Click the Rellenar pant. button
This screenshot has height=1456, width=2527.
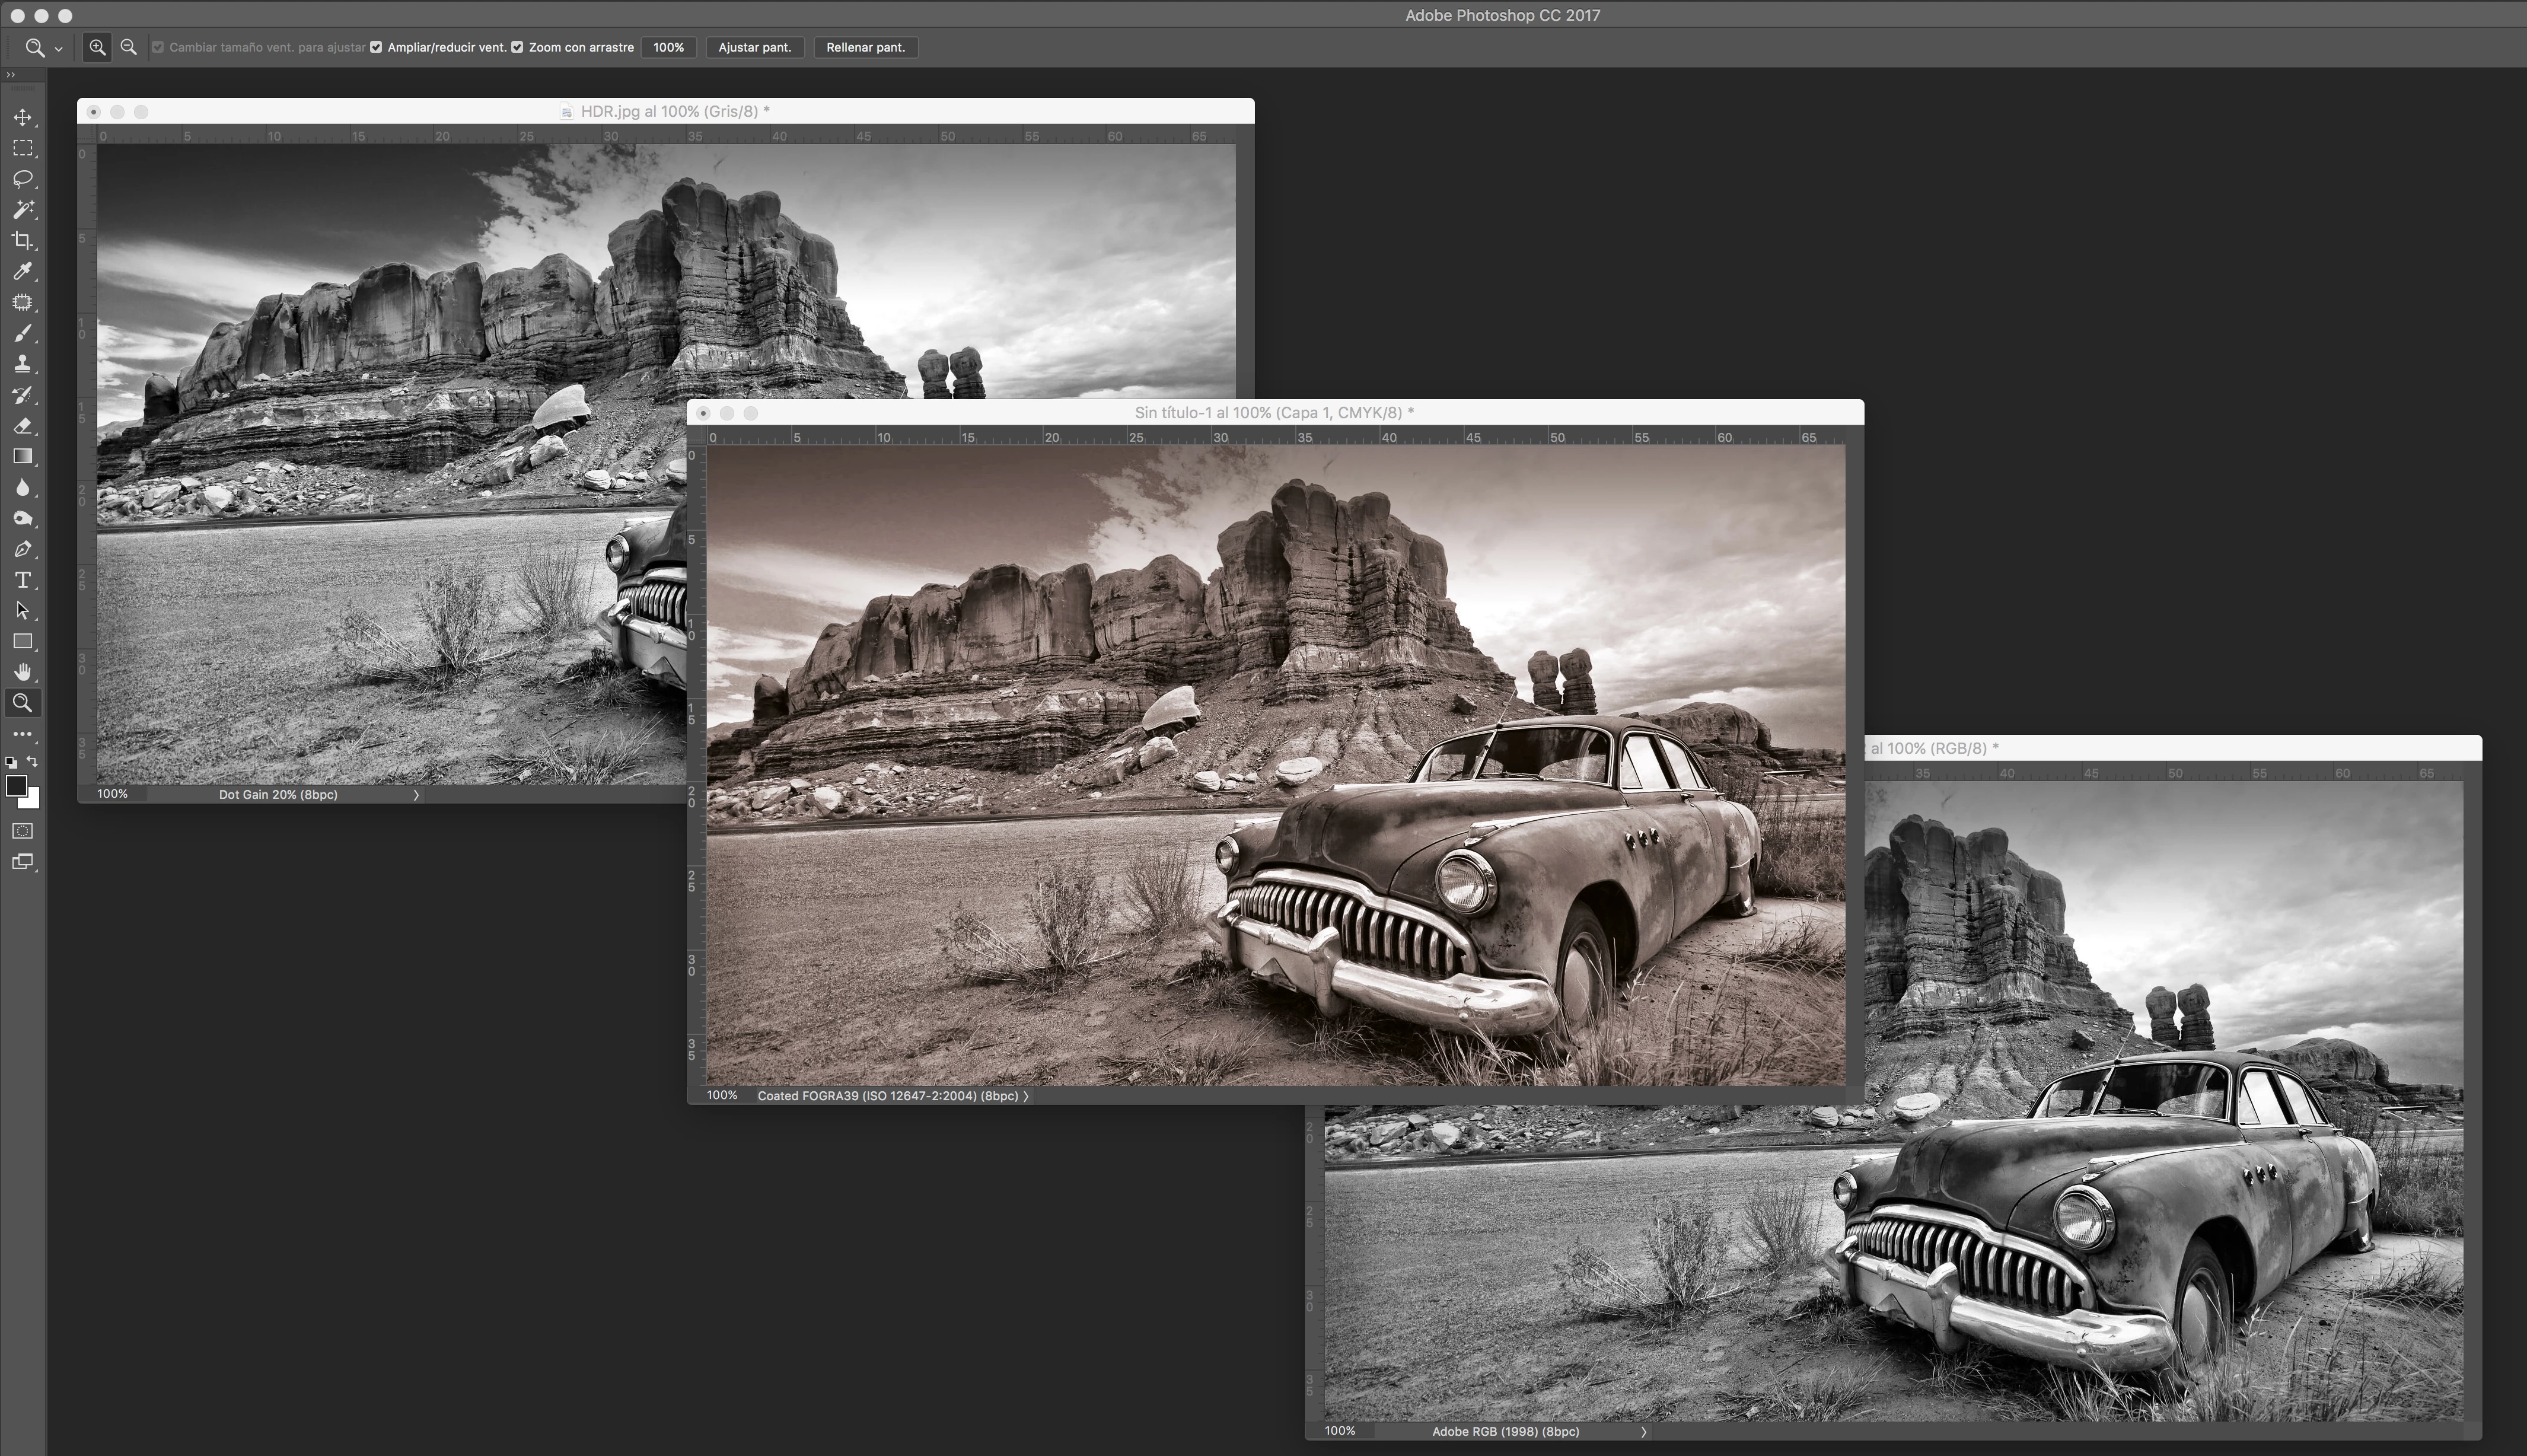pyautogui.click(x=865, y=47)
